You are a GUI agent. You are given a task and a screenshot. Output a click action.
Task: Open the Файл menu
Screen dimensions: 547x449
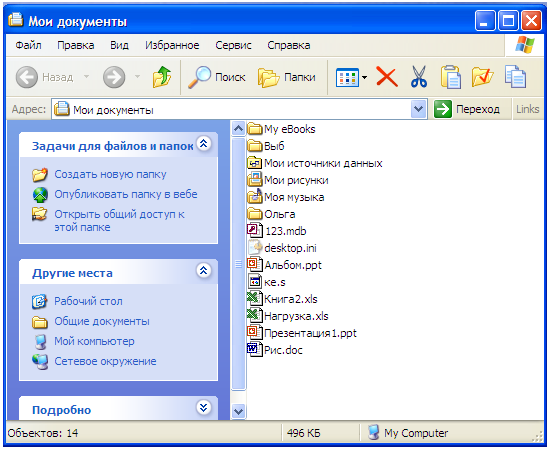point(29,45)
